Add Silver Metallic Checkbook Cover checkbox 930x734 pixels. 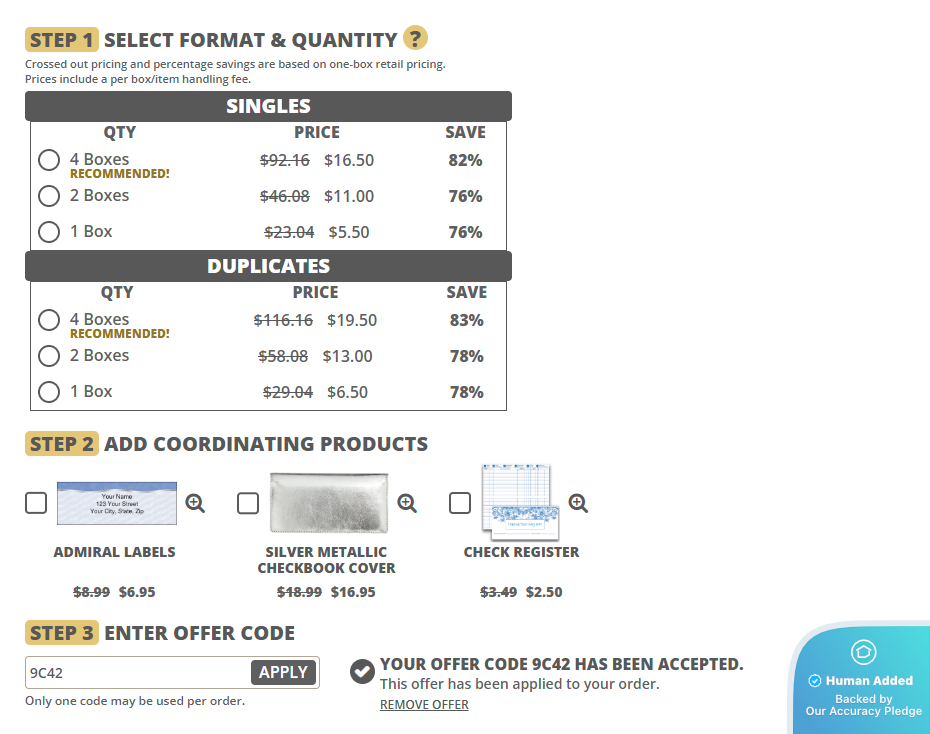click(248, 503)
